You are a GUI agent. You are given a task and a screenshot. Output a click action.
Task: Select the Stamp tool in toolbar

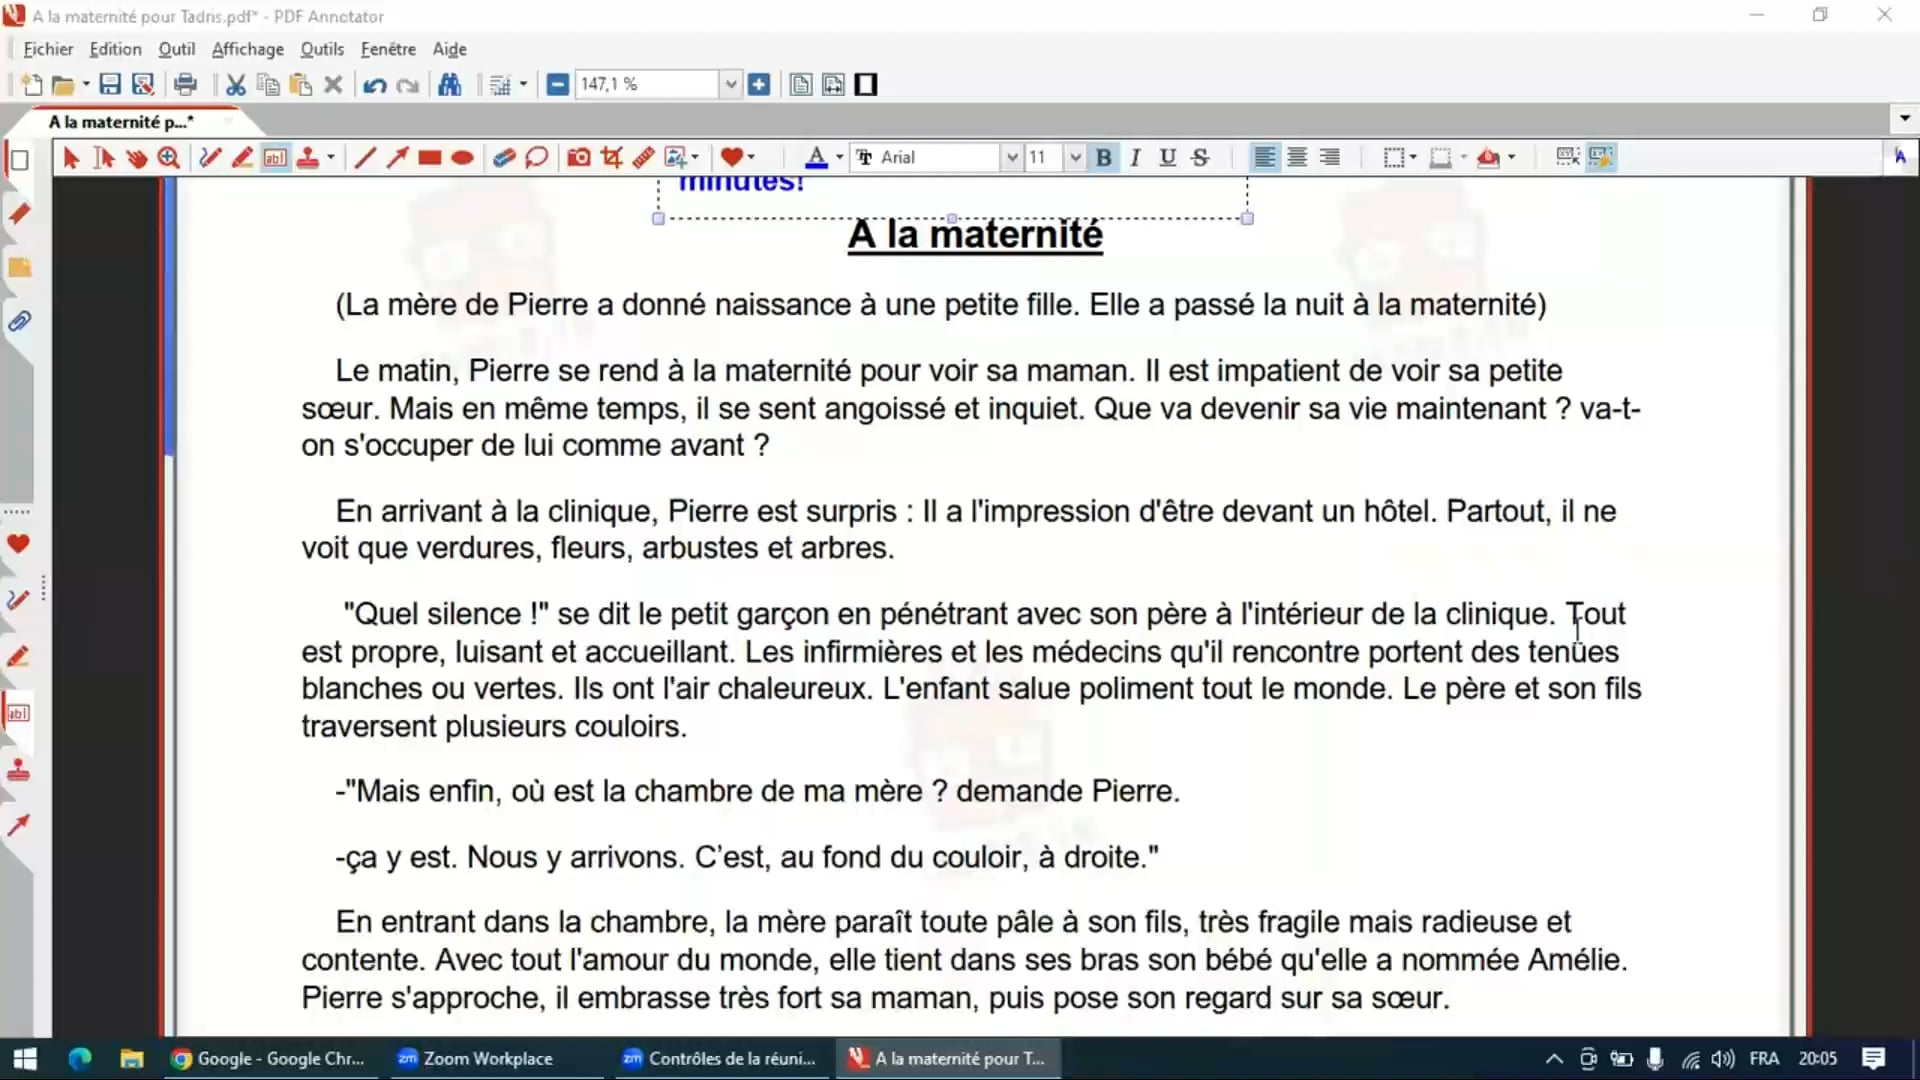click(307, 157)
